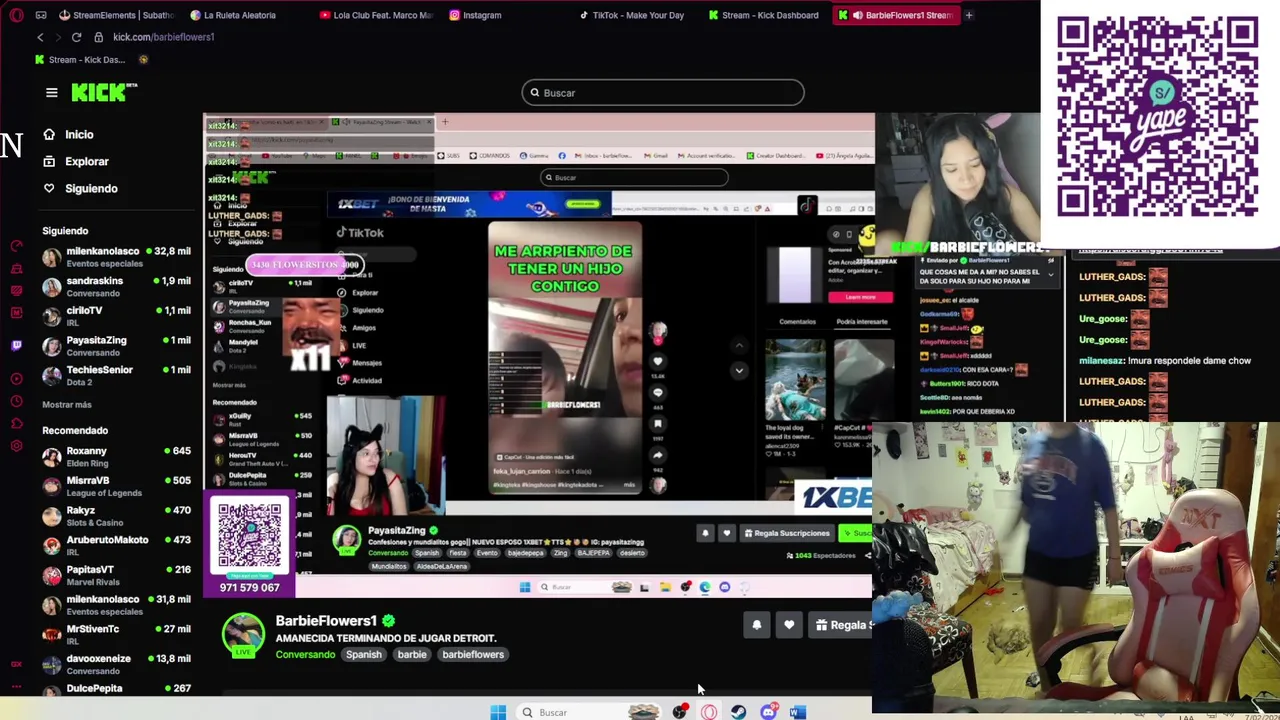Screen dimensions: 1280x720
Task: Click the Kick logo
Action: pos(104,92)
